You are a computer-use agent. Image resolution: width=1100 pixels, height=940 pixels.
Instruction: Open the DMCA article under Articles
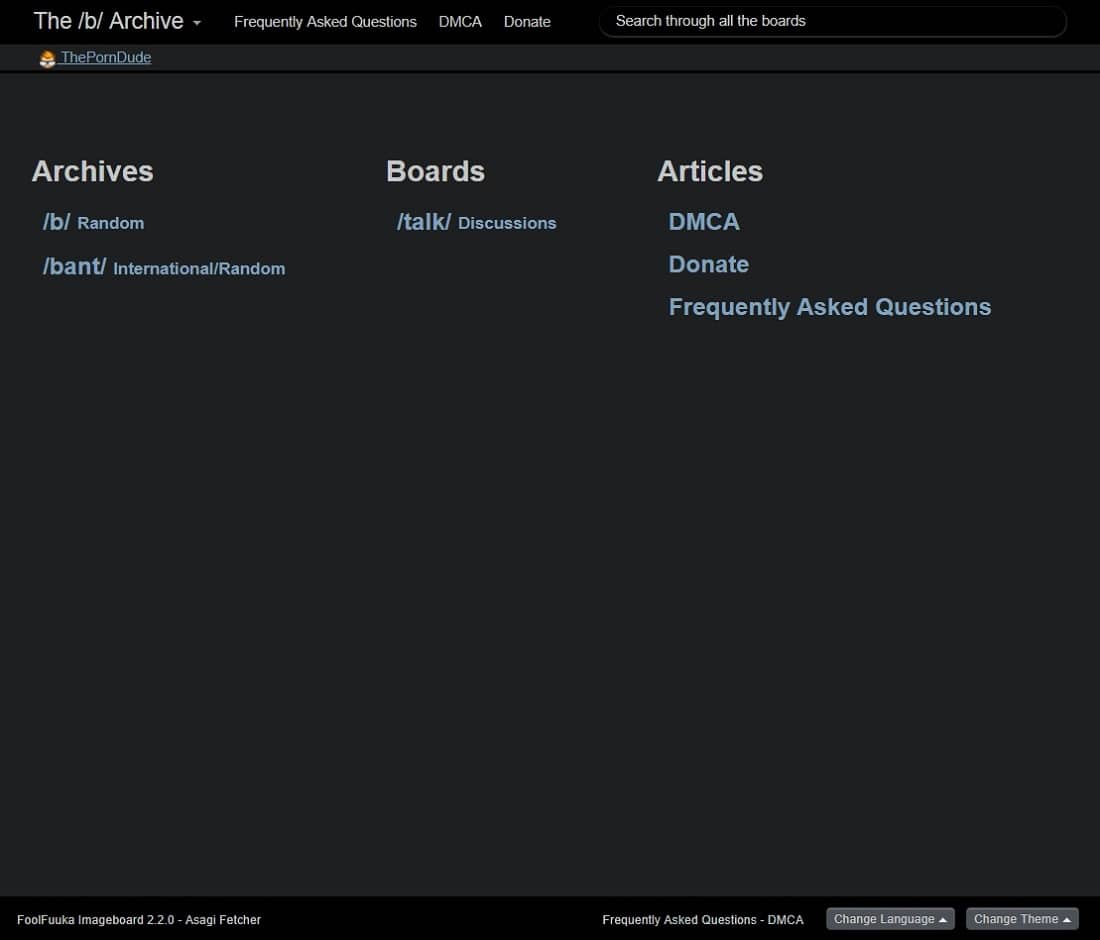(704, 222)
